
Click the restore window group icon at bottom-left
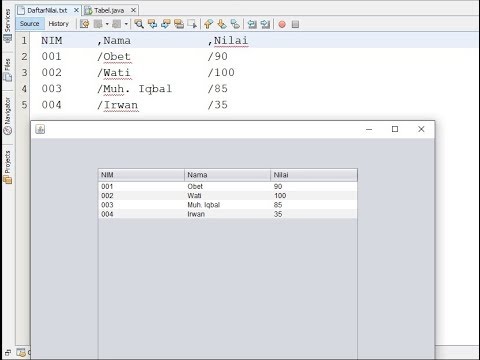click(x=7, y=353)
